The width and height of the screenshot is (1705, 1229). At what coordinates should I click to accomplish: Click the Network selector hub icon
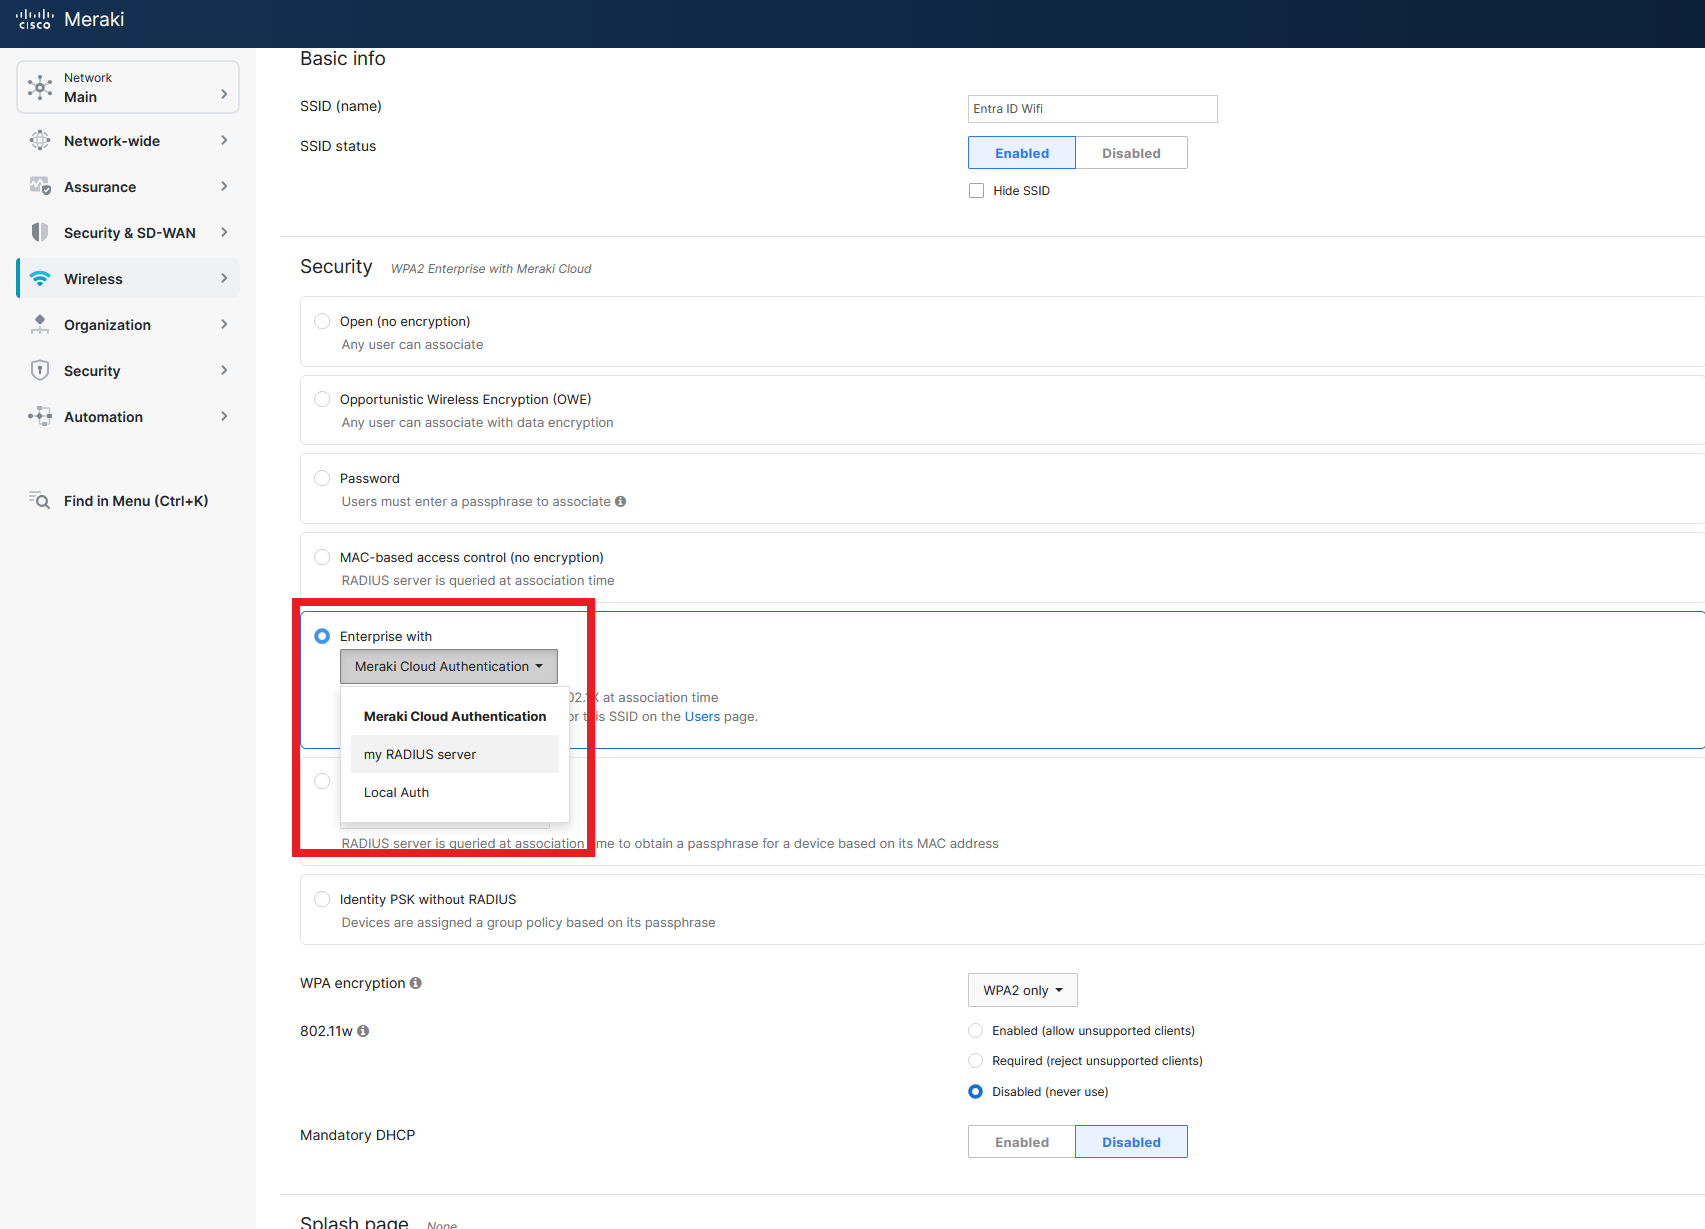(x=40, y=87)
